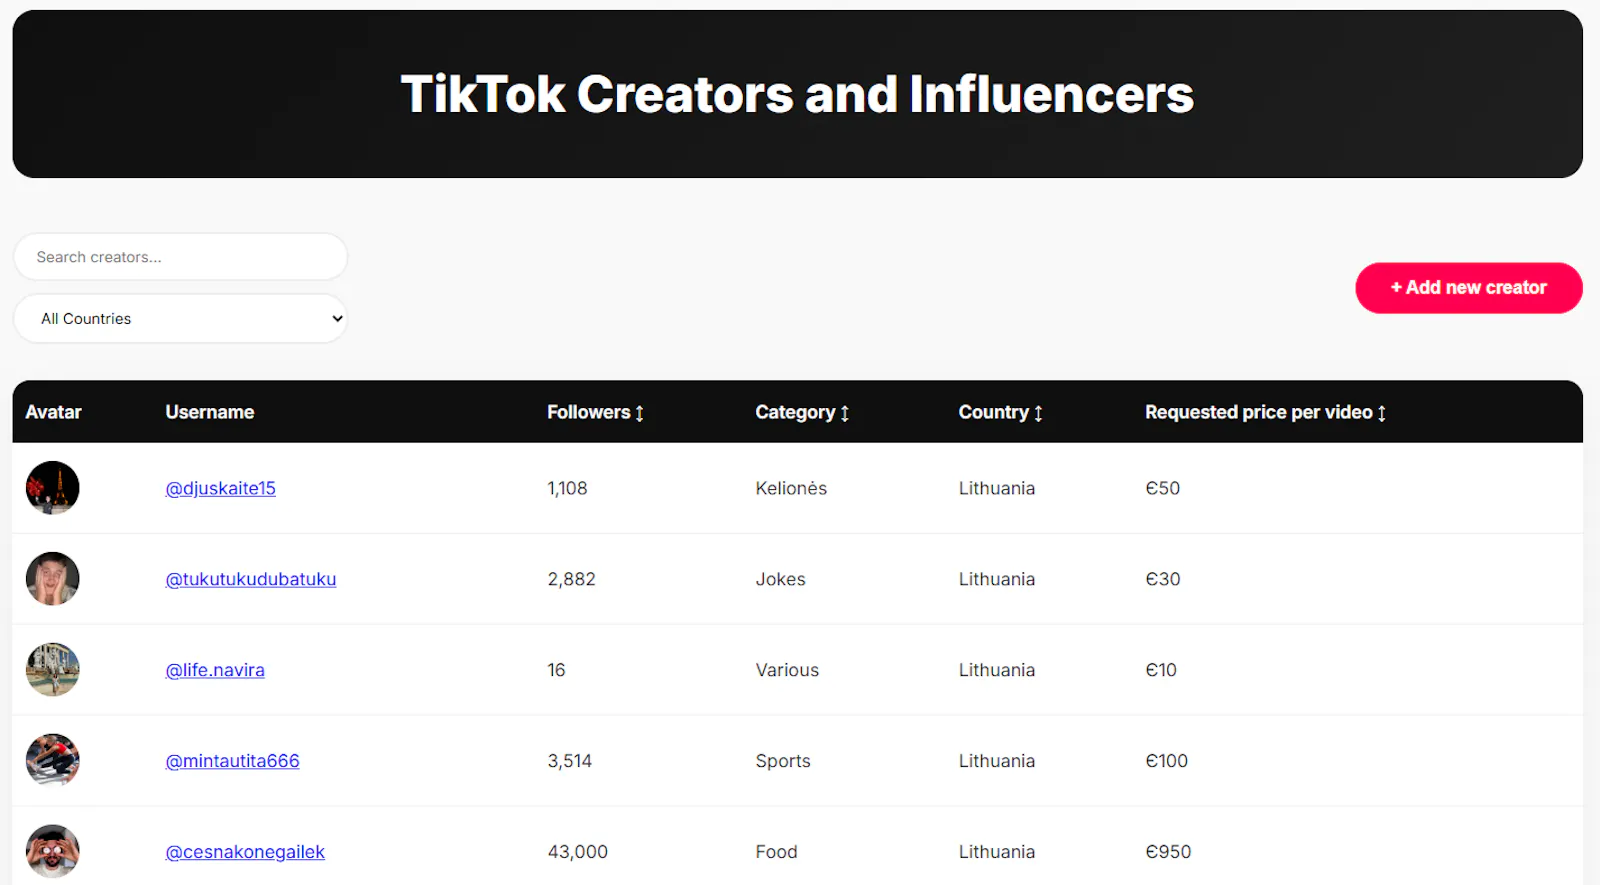Expand the All Countries dropdown
Screen dimensions: 1600x885
pyautogui.click(x=180, y=319)
